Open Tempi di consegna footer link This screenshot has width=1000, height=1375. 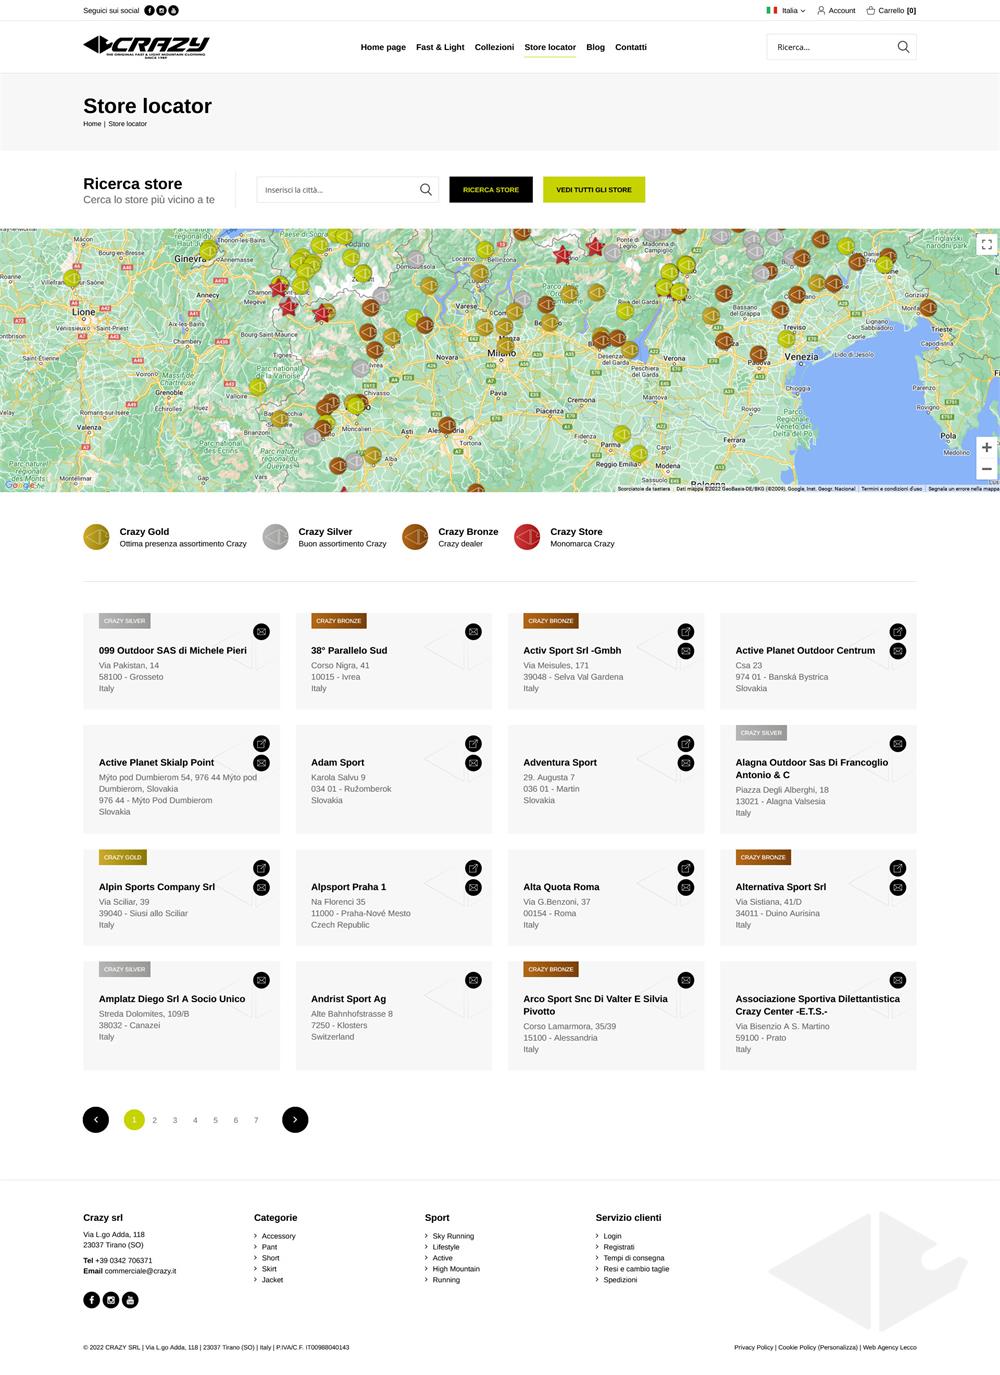pos(634,1258)
